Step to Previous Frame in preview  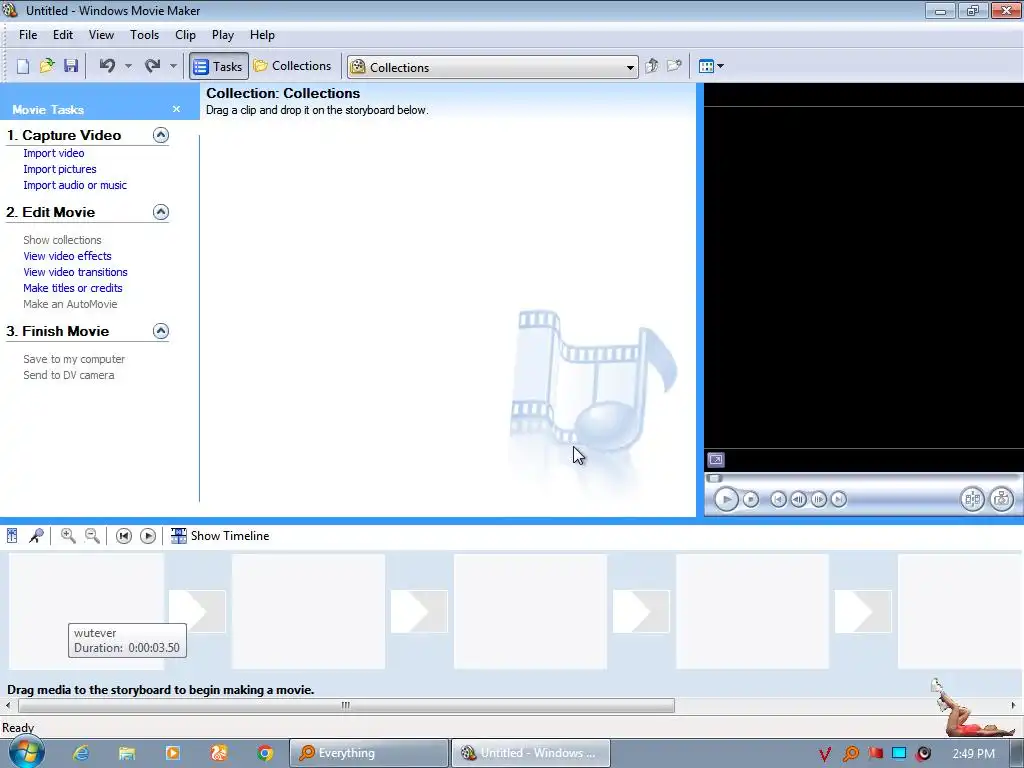coord(798,500)
